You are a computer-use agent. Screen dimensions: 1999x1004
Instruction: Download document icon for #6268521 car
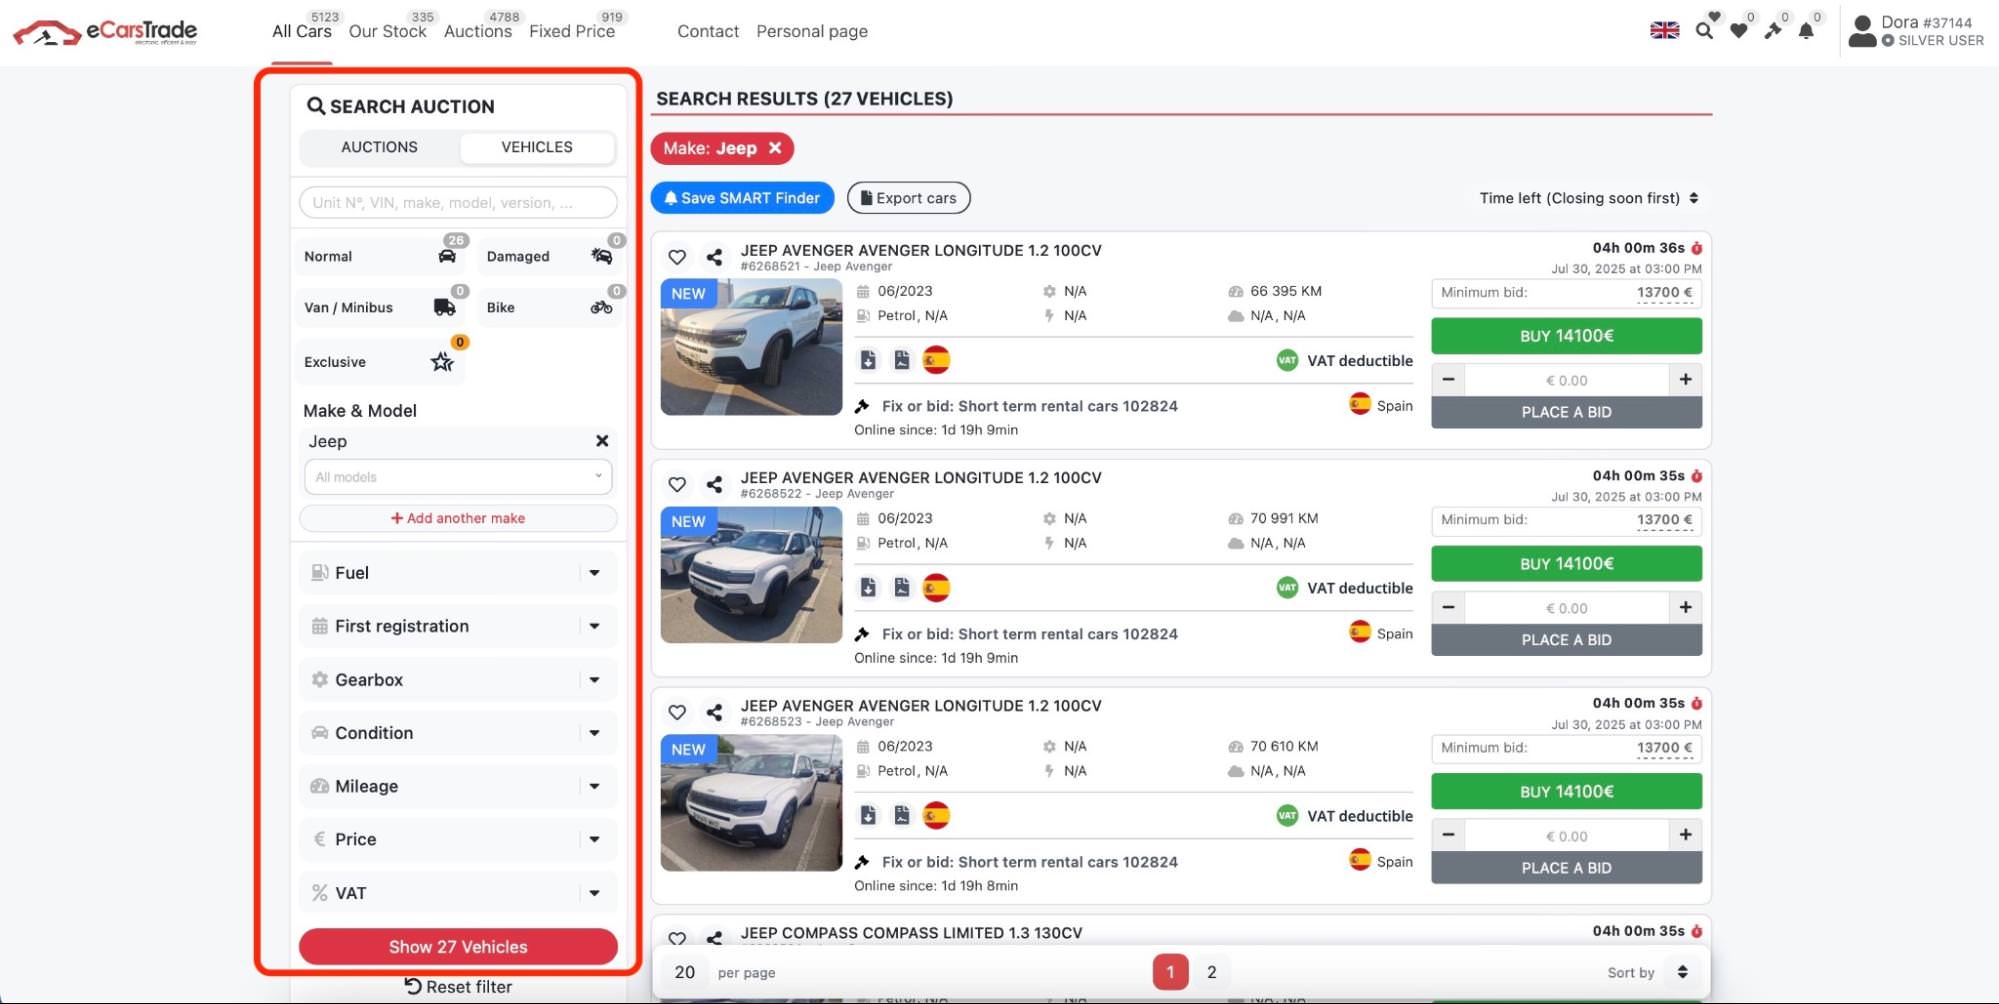point(868,360)
